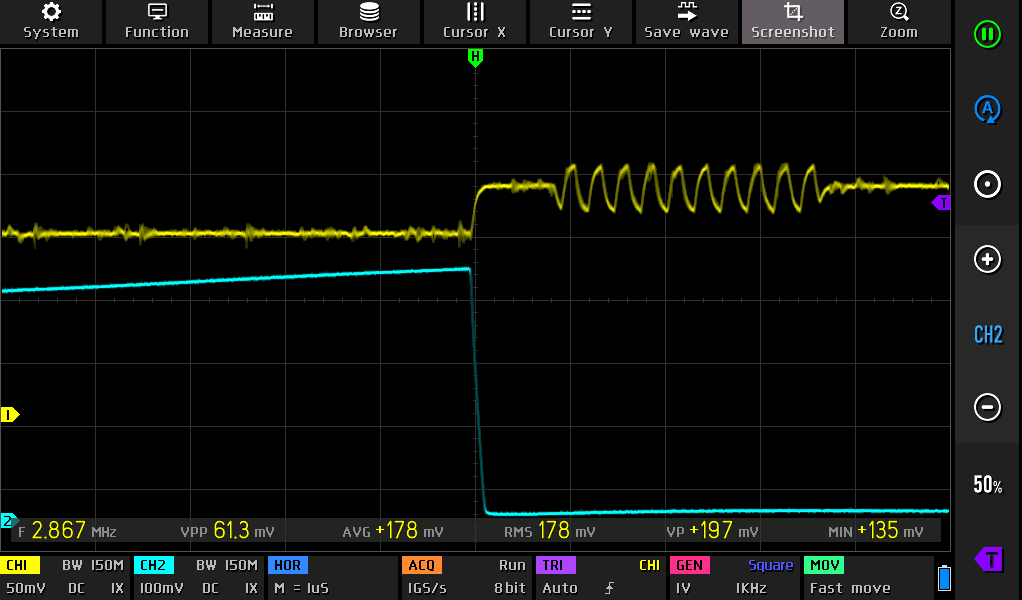Viewport: 1022px width, 600px height.
Task: Take a capture with Screenshot button
Action: tap(792, 21)
